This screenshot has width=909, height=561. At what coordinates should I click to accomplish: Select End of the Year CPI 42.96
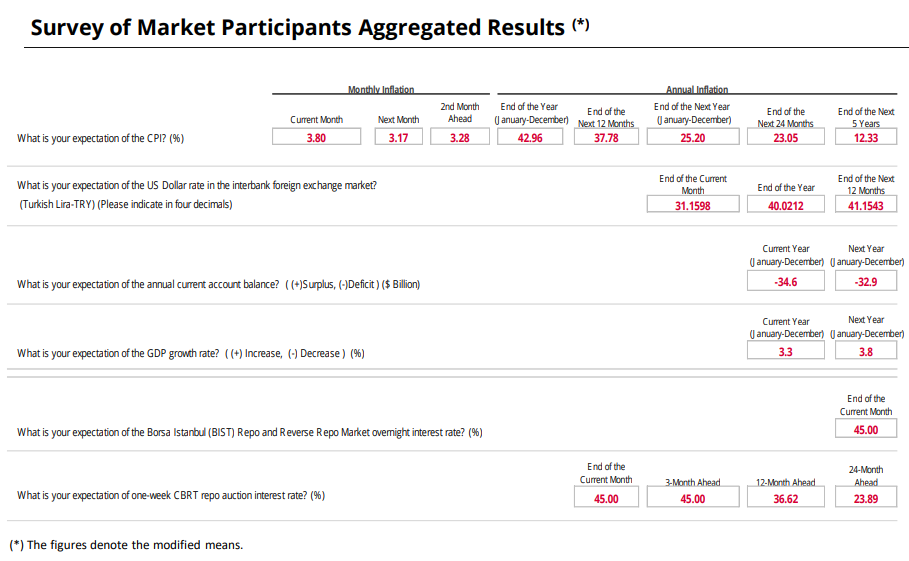(530, 138)
